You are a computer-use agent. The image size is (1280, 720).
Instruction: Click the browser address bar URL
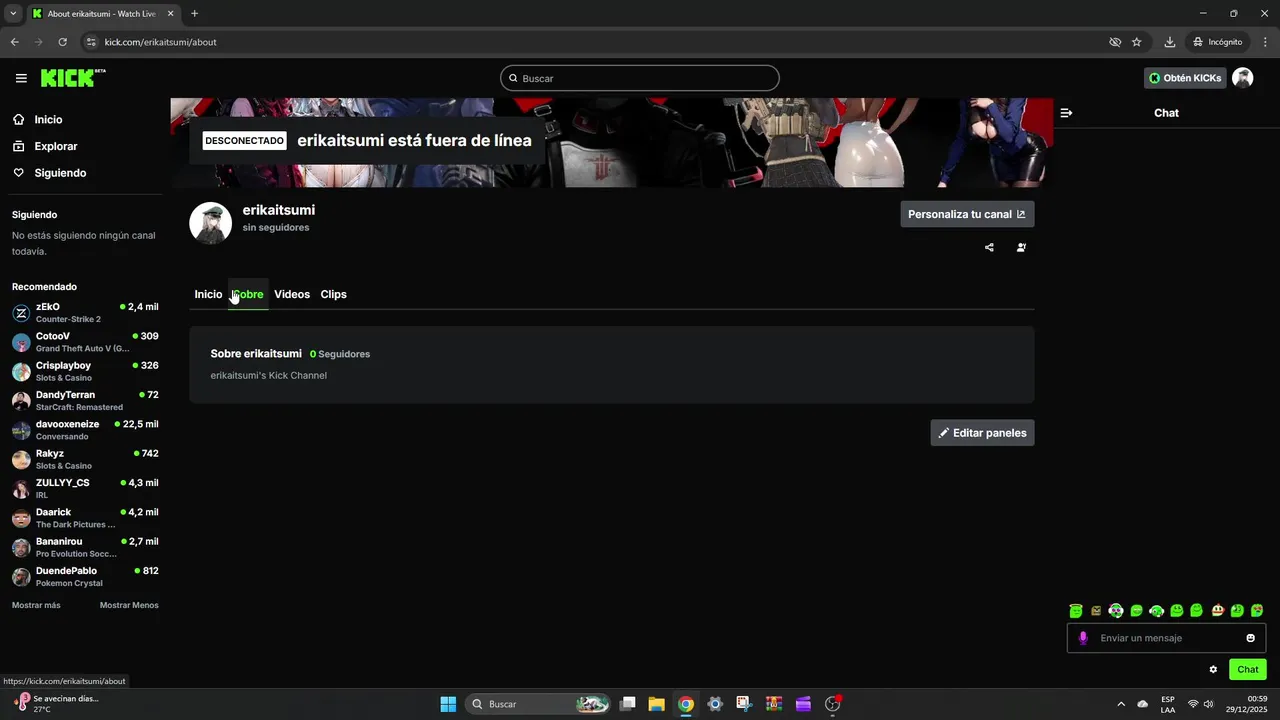161,42
